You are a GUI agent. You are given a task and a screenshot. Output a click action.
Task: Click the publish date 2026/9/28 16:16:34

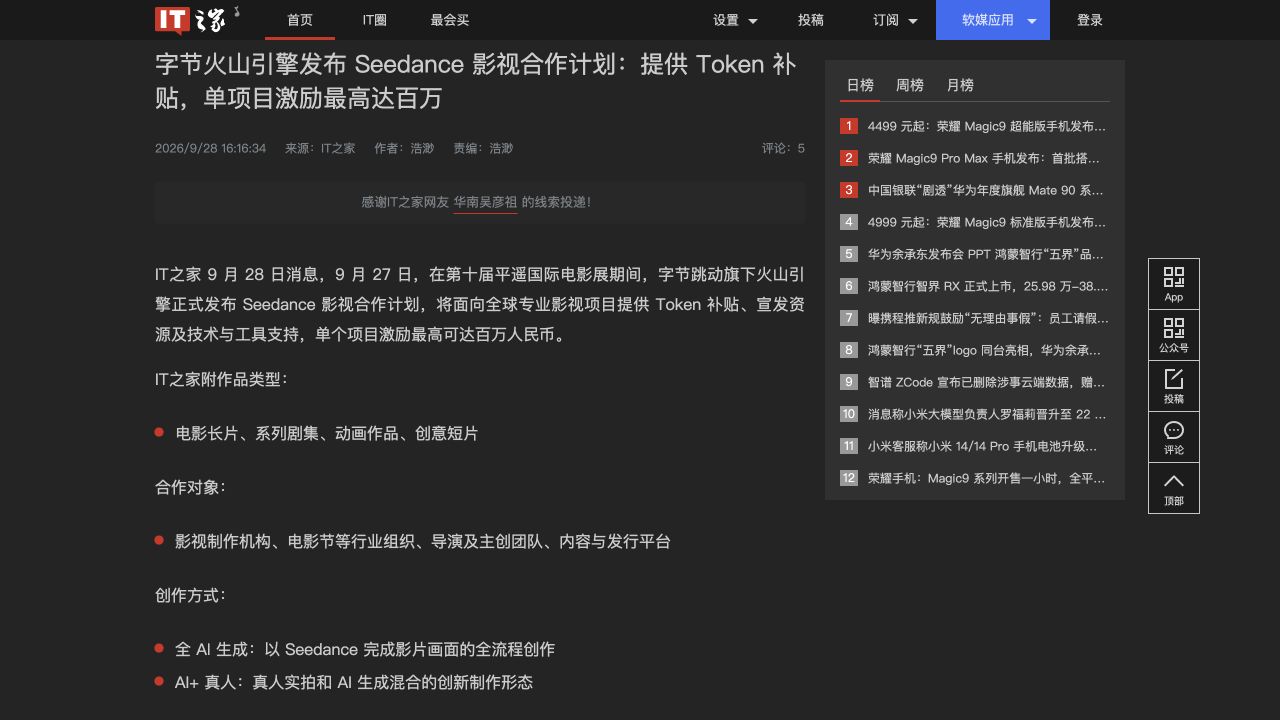(x=210, y=148)
